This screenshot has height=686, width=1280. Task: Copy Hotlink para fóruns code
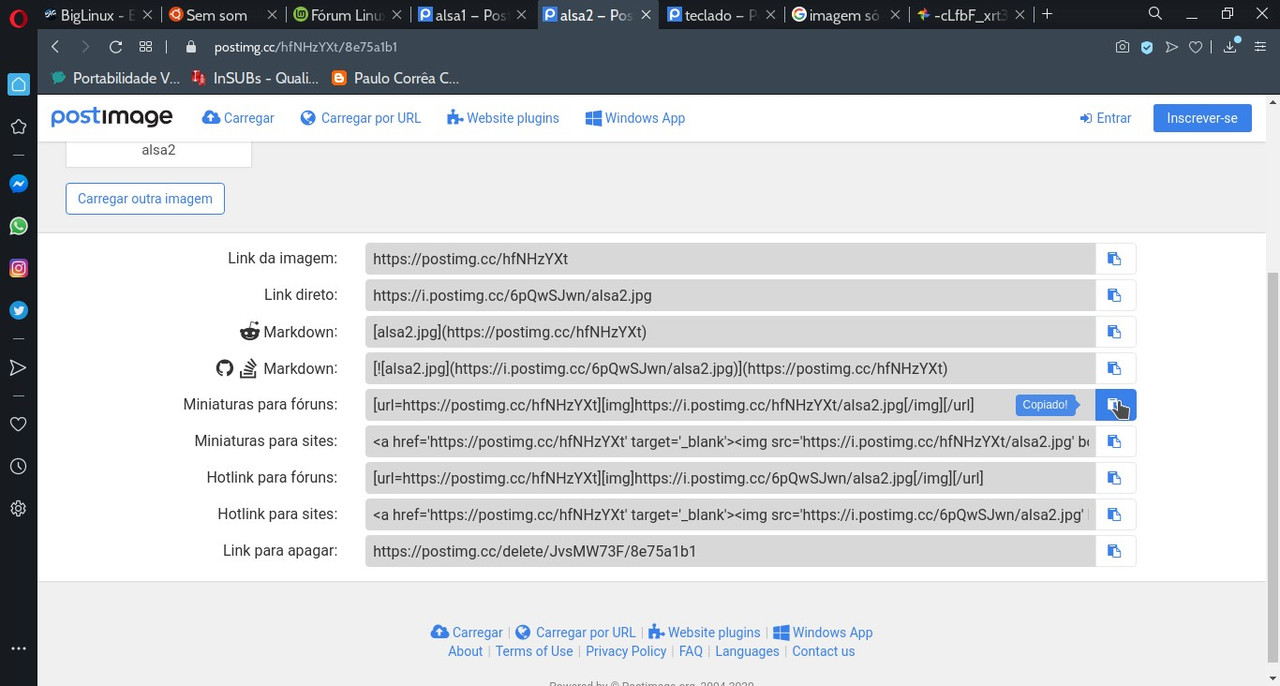tap(1115, 478)
